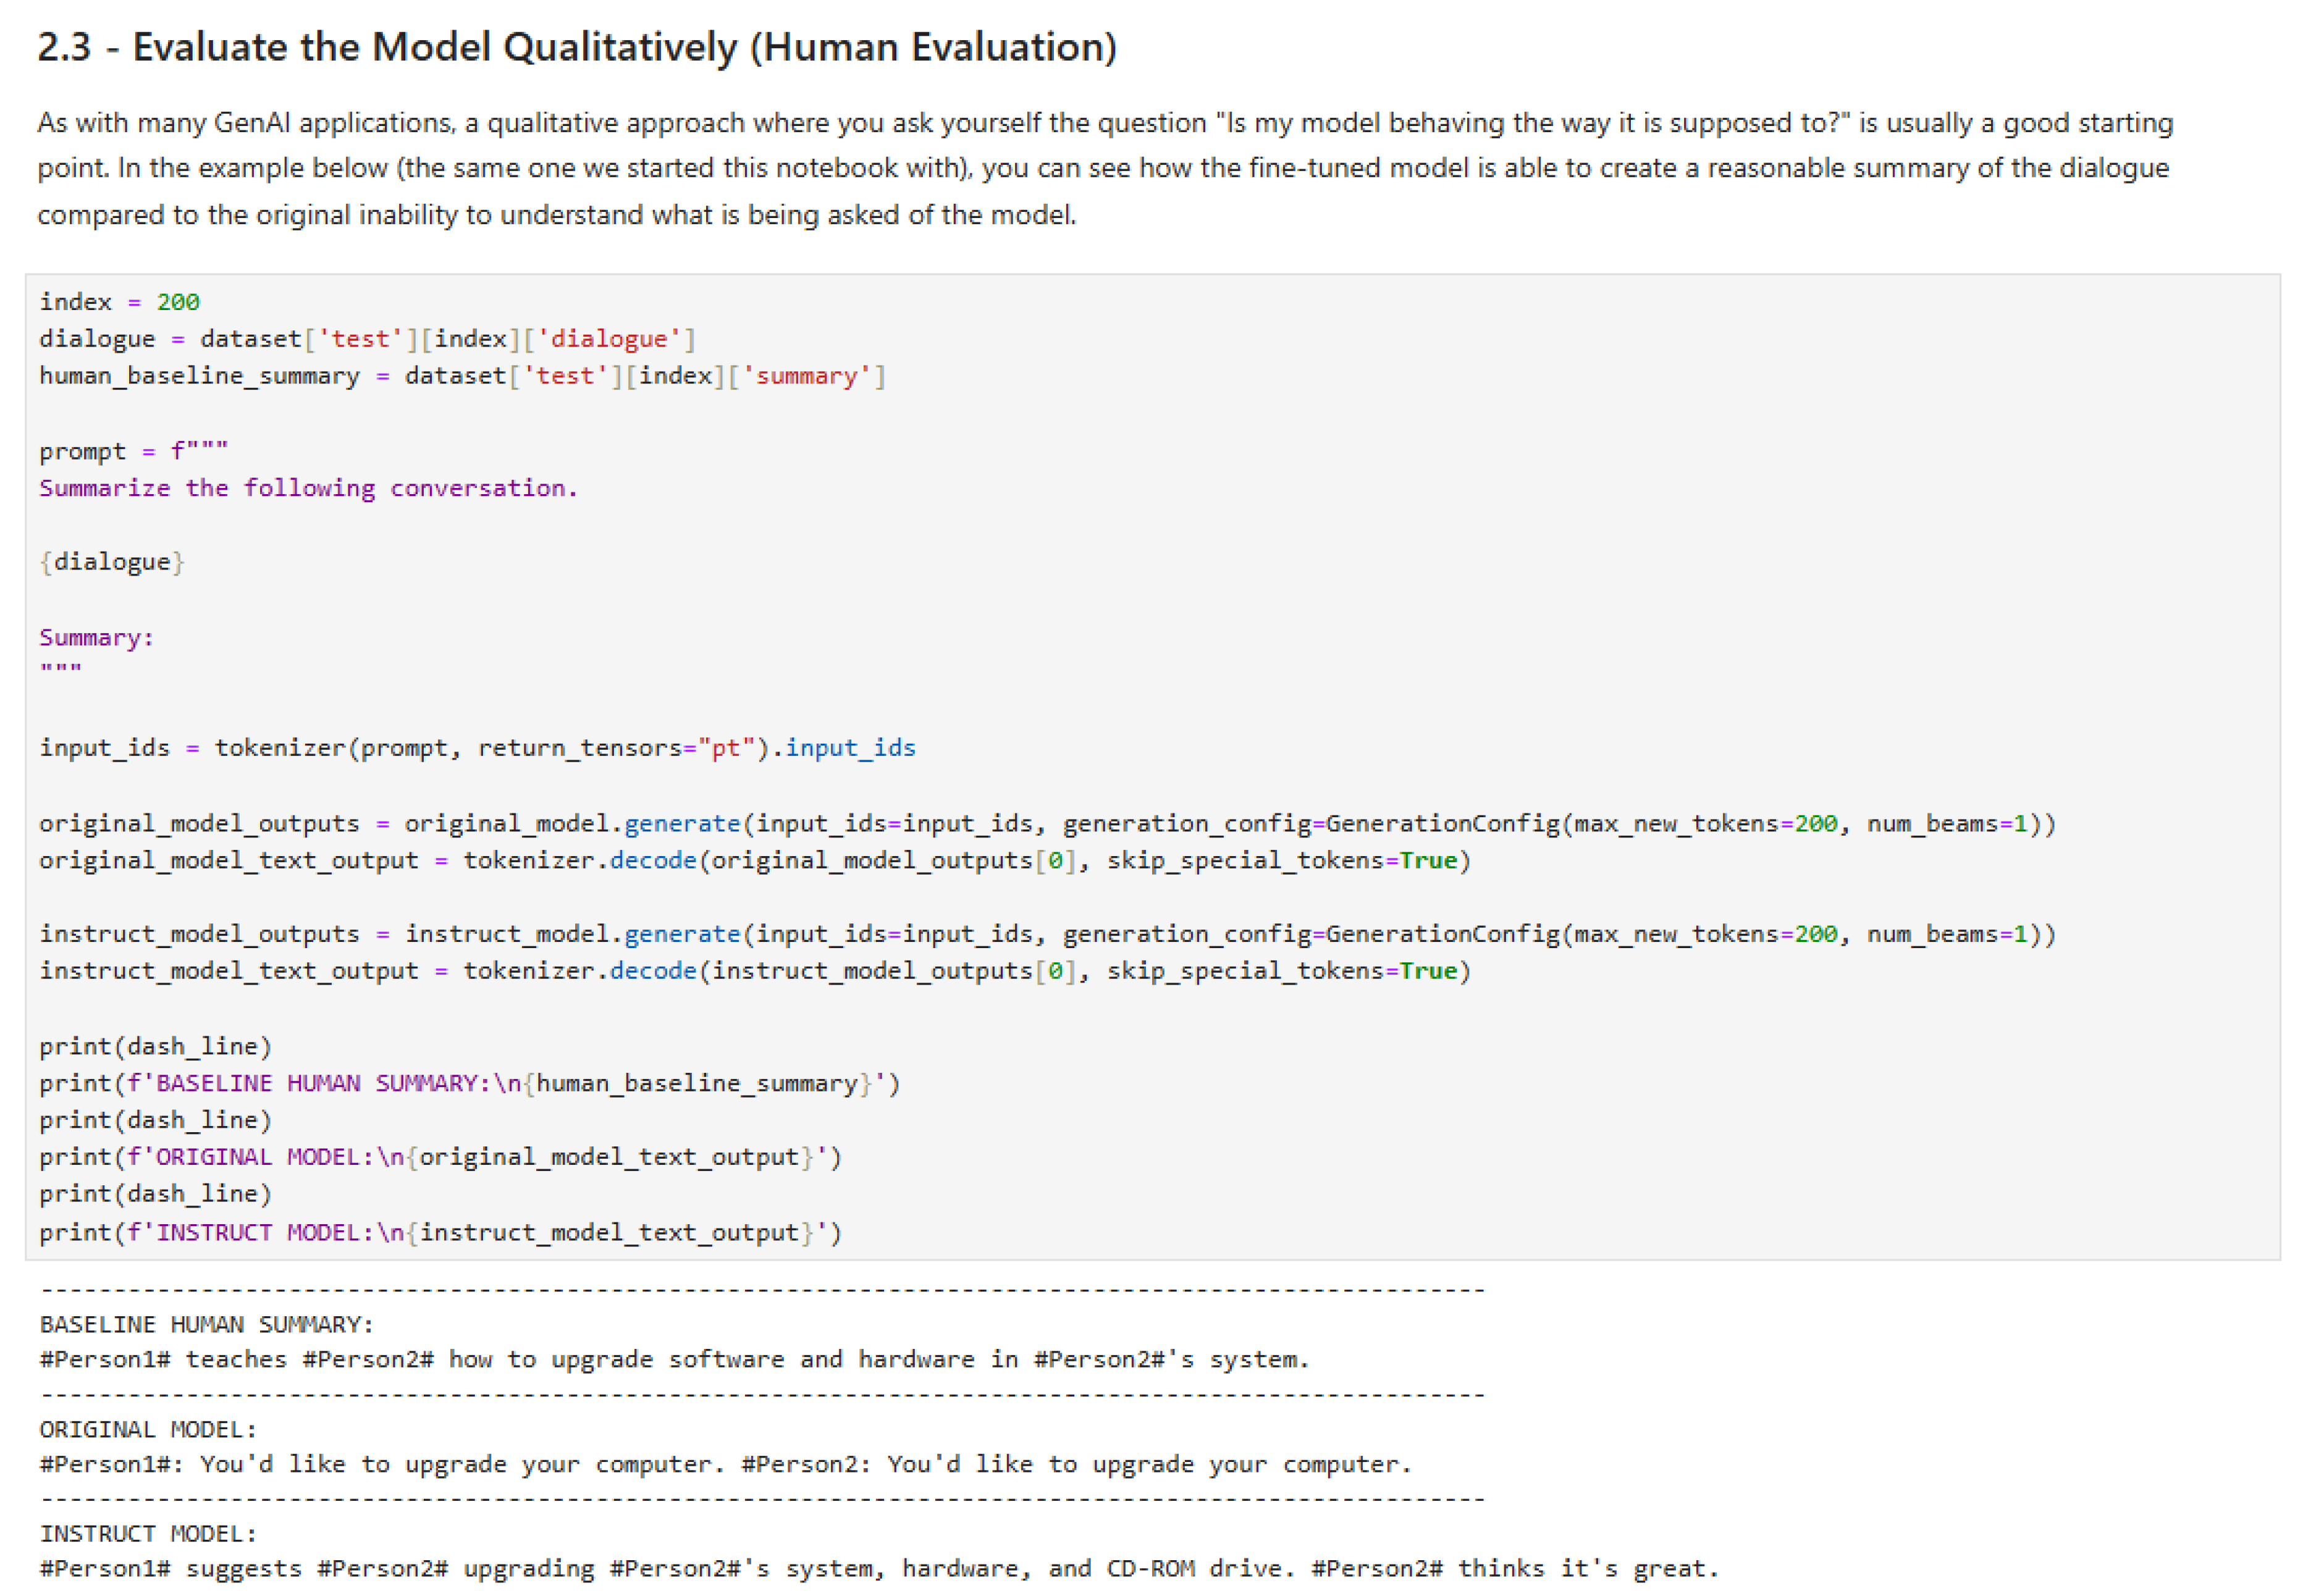This screenshot has height=1596, width=2303.
Task: Click the print BASELINE HUMAN SUMMARY code line
Action: point(469,1083)
